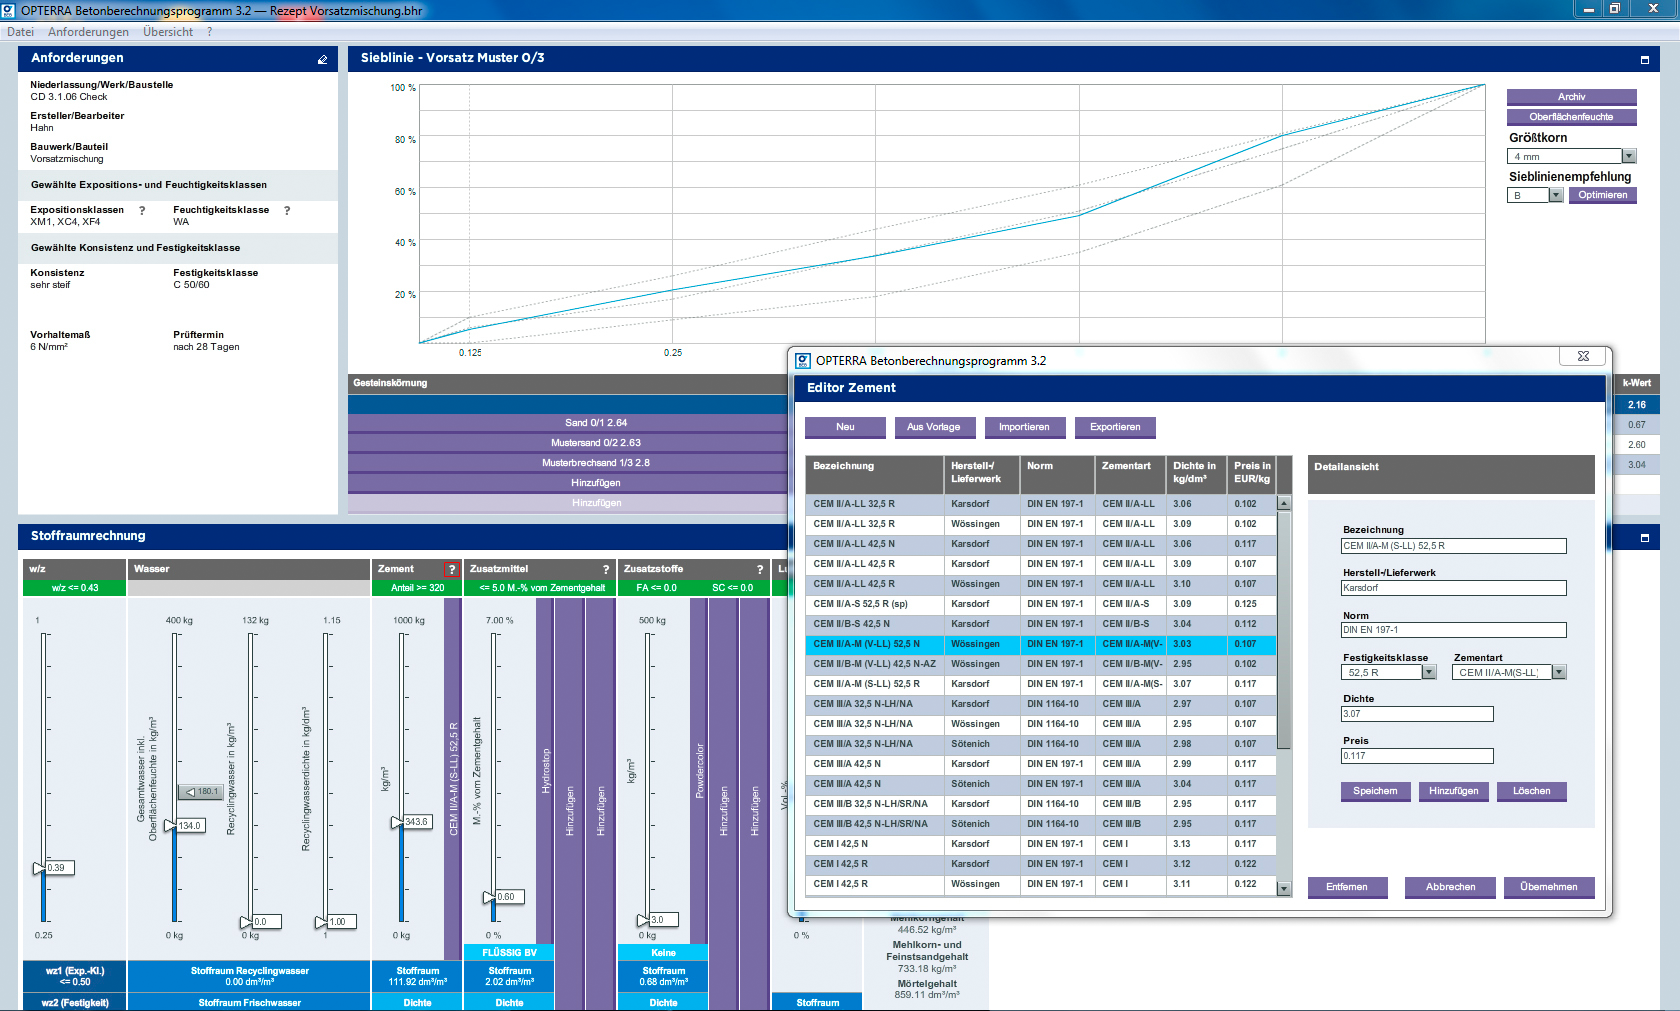Click the Bezeichnung input field in Detailansicht
1680x1011 pixels.
(1453, 546)
